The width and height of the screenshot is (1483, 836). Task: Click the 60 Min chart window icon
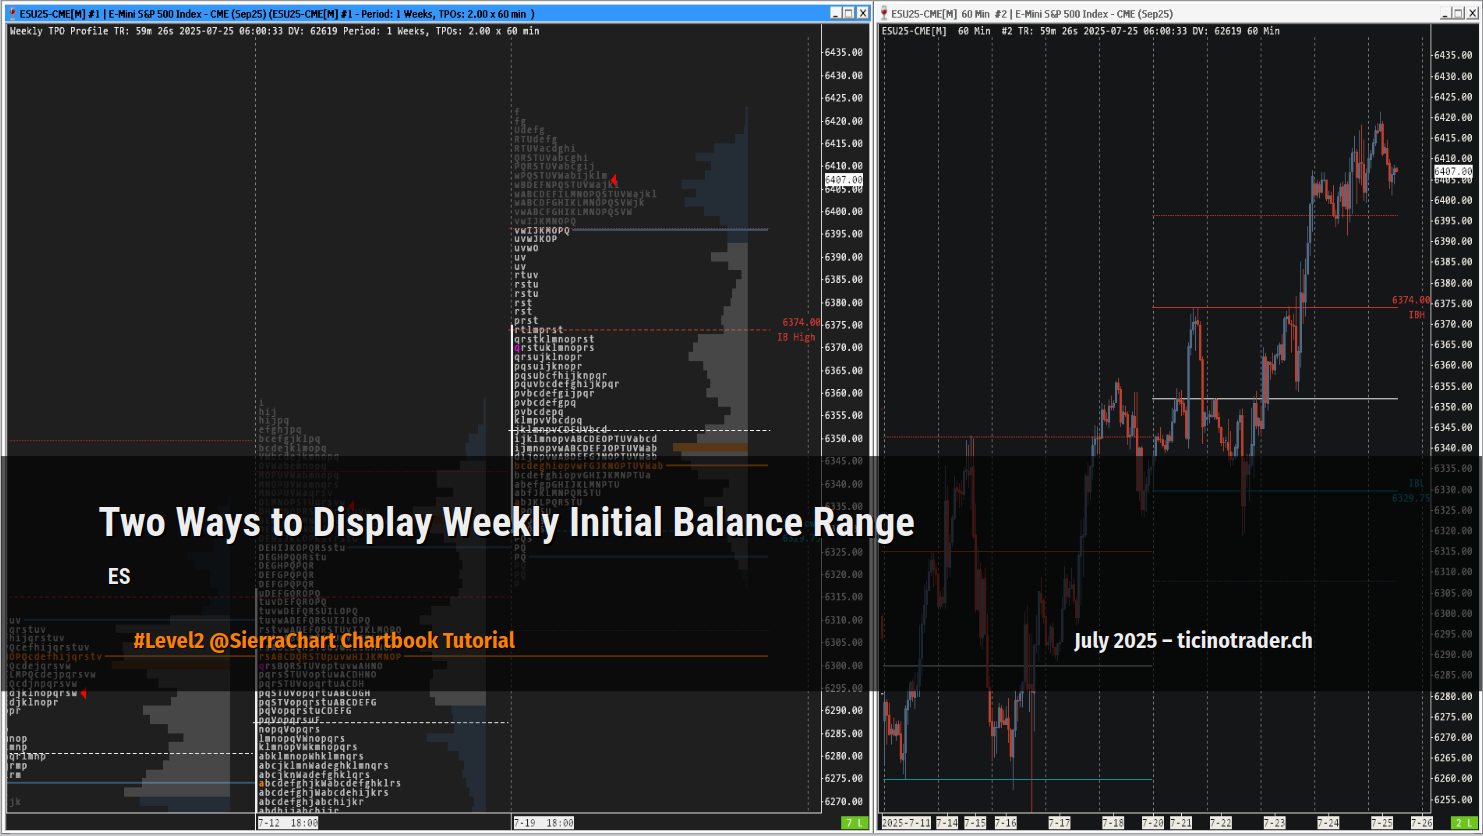coord(886,13)
